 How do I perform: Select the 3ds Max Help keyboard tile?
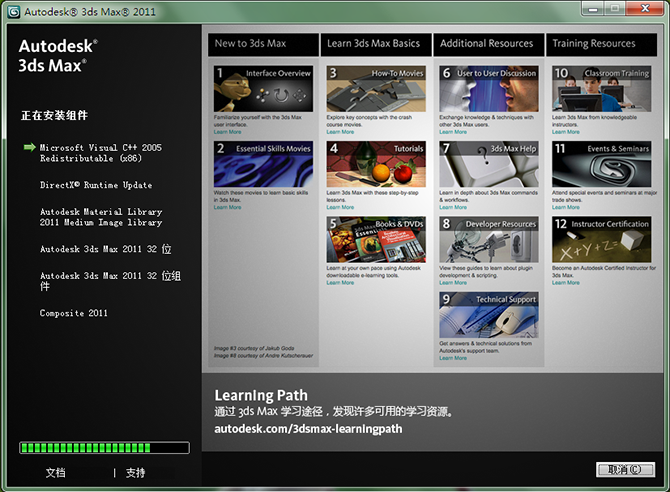click(489, 164)
